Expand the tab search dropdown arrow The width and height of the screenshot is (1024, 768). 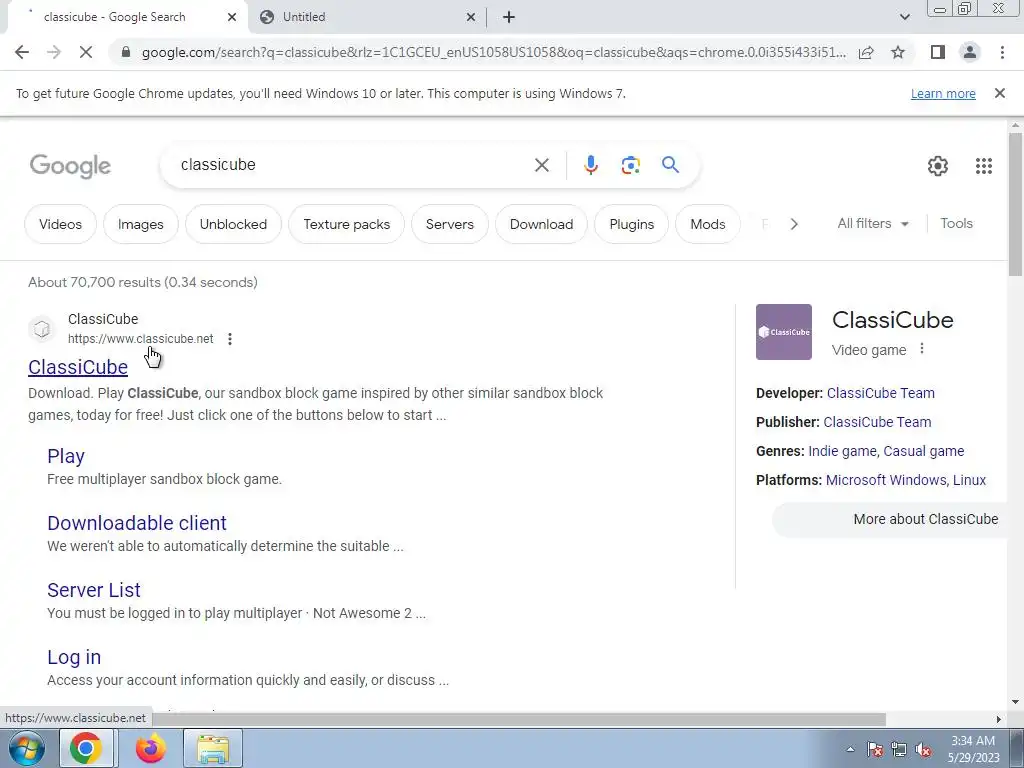point(904,17)
